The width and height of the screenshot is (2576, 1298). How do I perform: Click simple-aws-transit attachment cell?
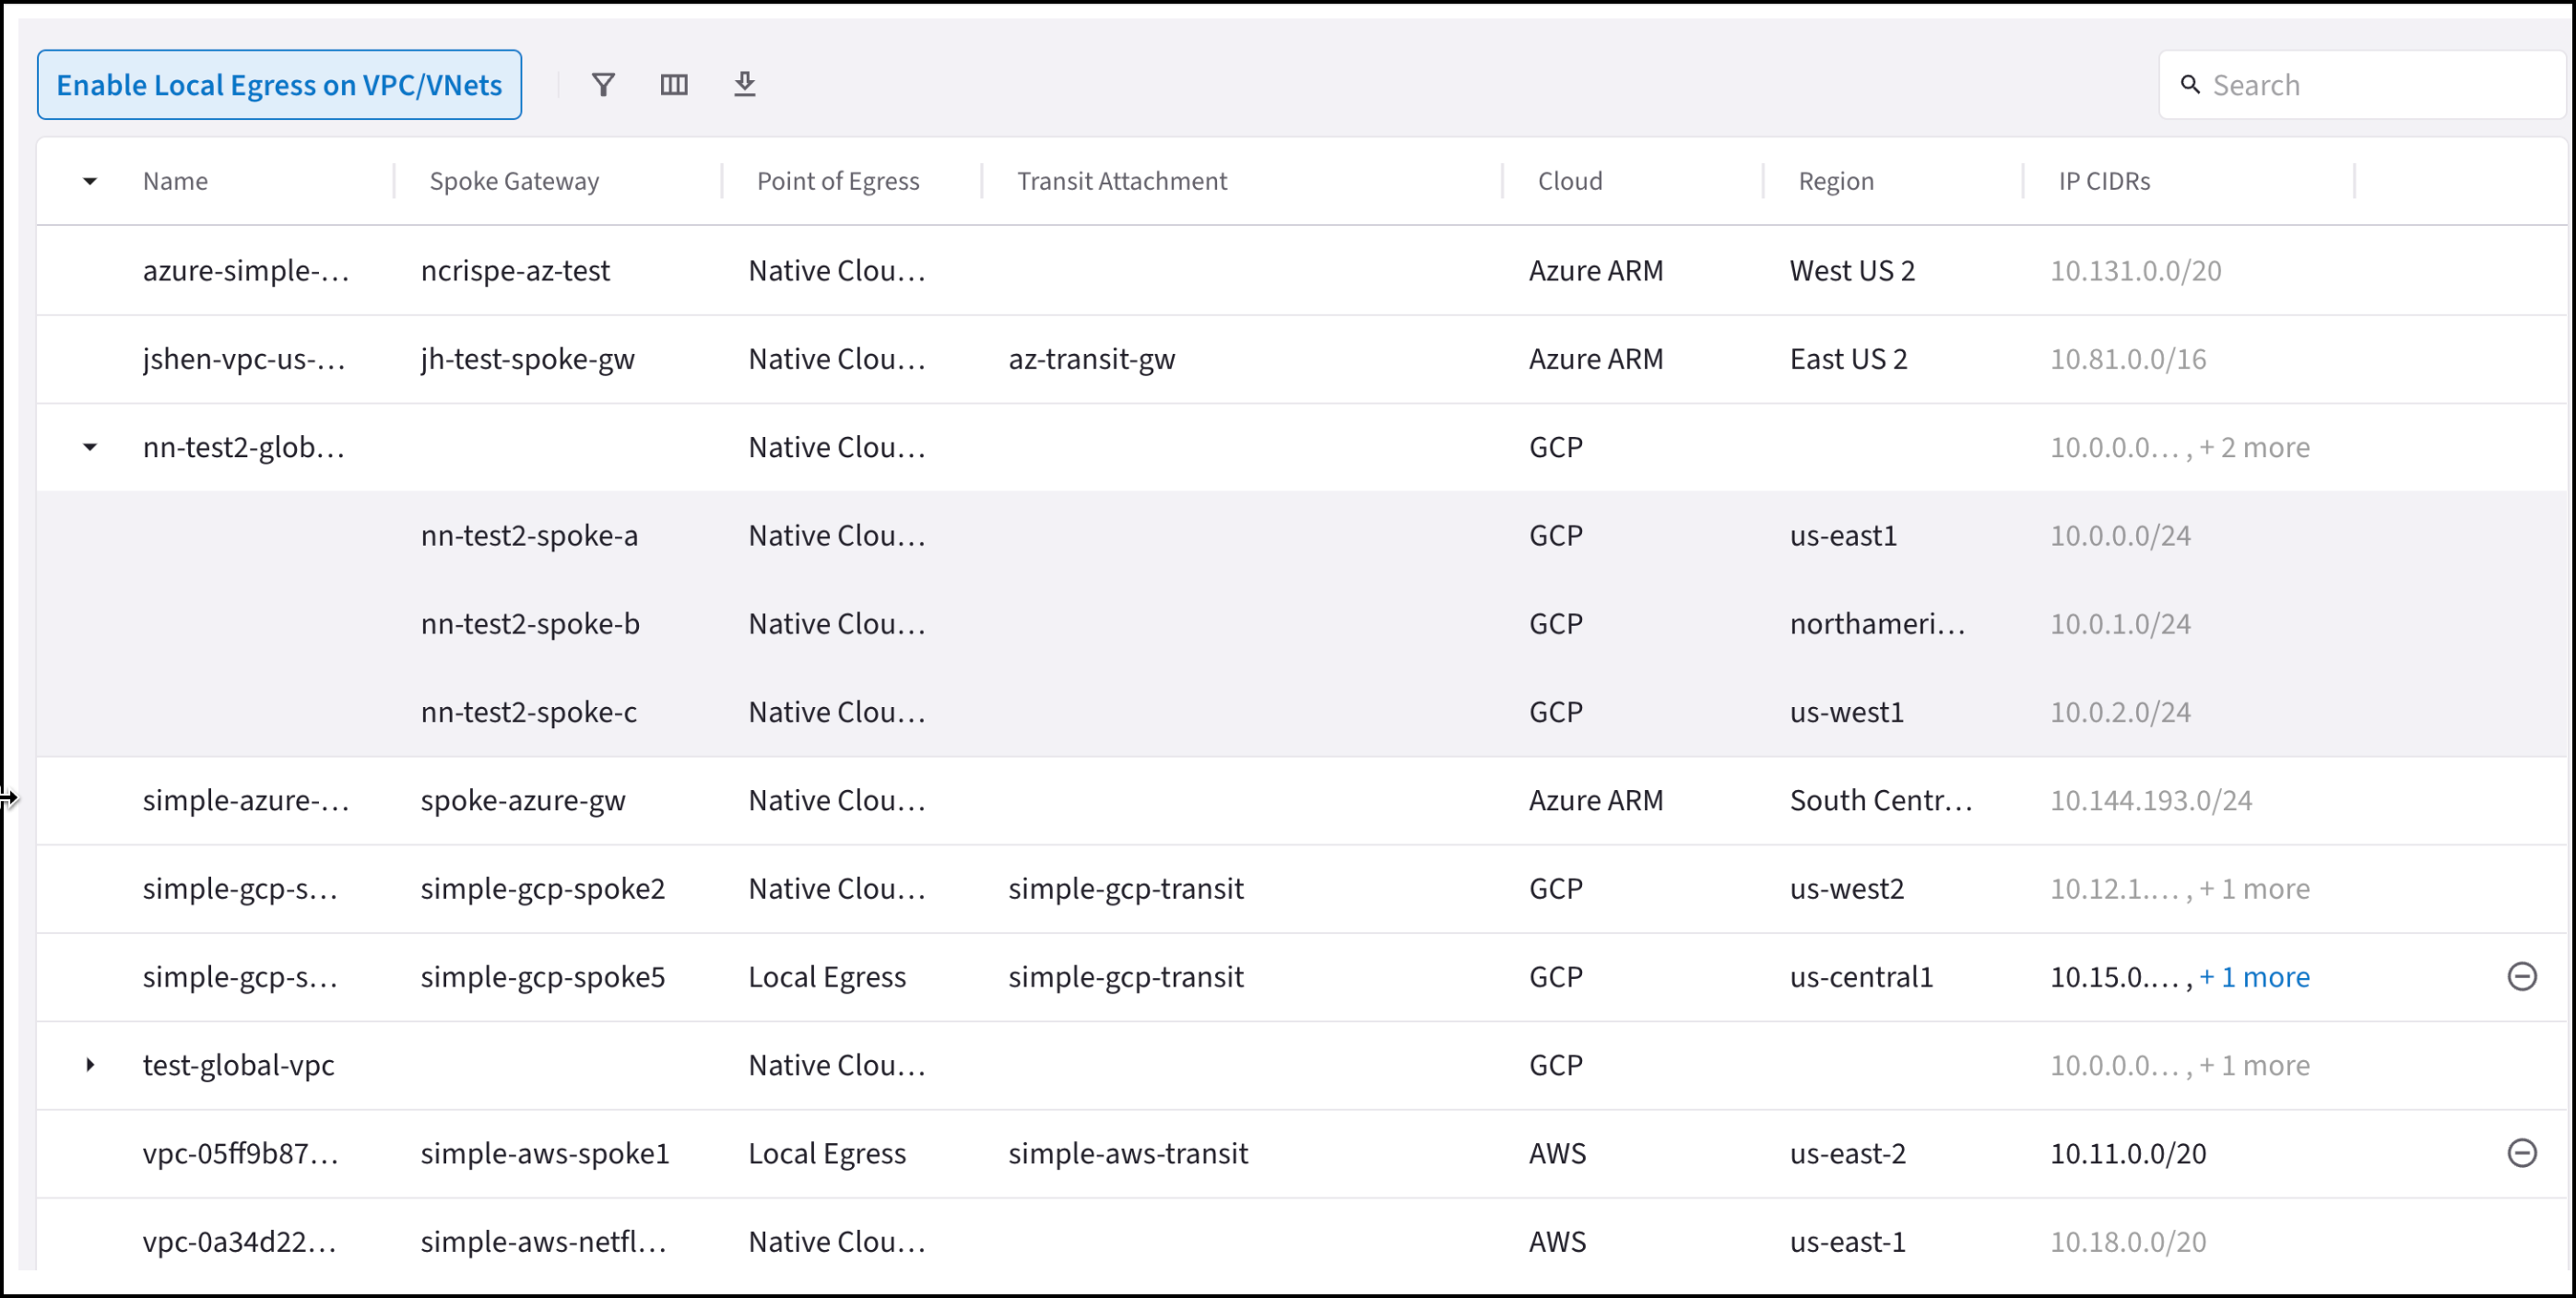(x=1128, y=1153)
